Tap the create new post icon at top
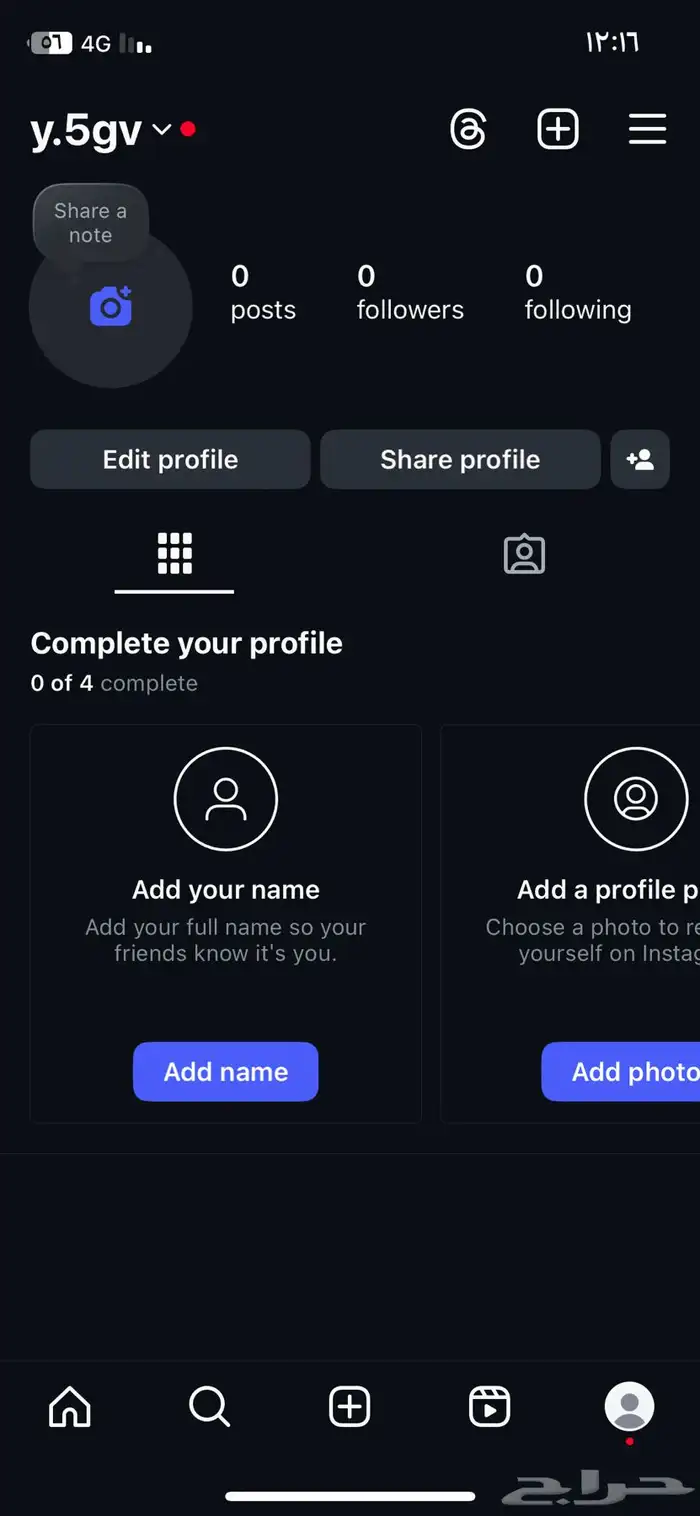This screenshot has height=1516, width=700. [x=558, y=130]
